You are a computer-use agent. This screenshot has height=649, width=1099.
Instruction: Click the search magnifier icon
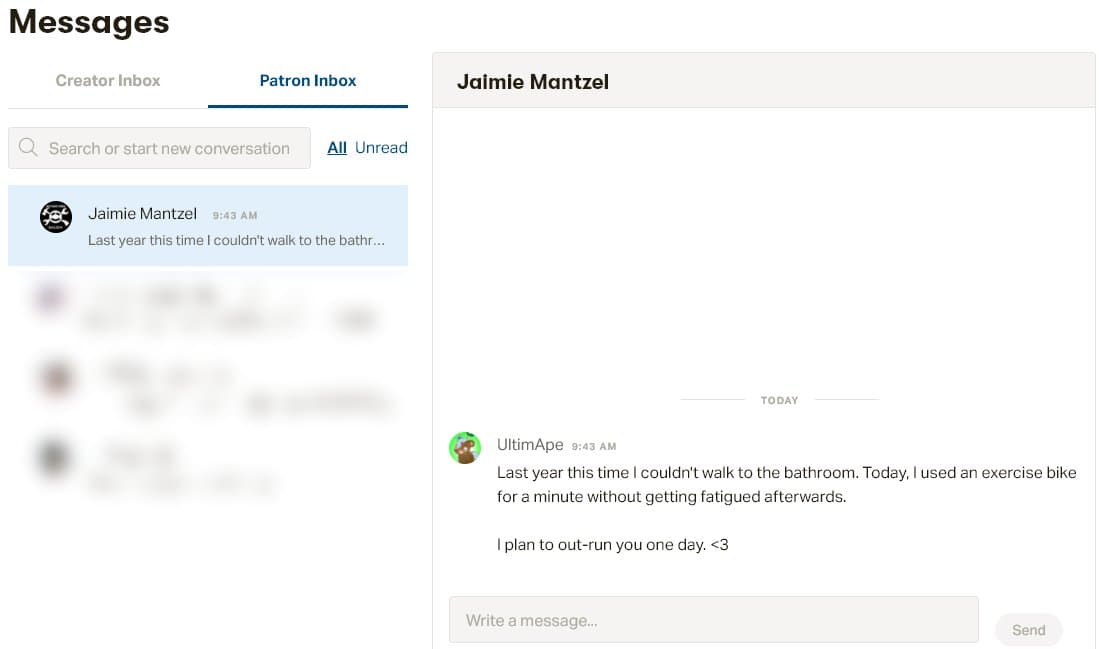coord(27,148)
